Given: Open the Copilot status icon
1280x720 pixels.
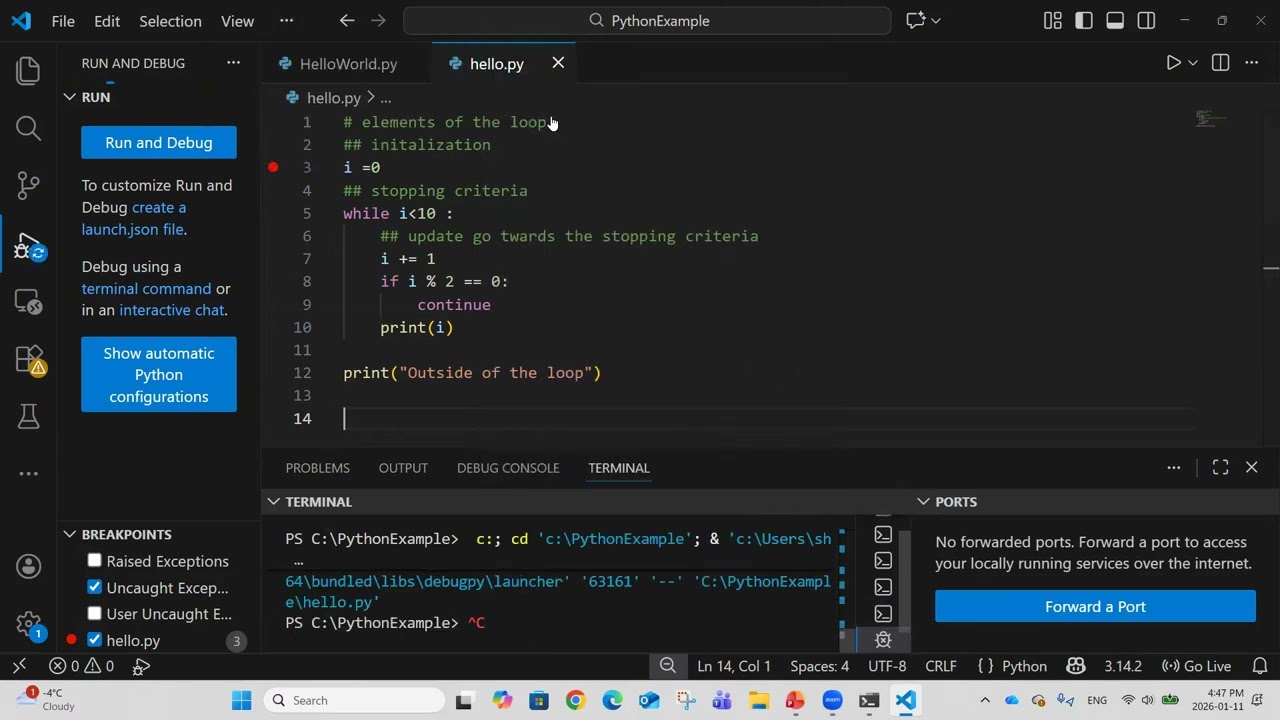Looking at the screenshot, I should click(1076, 666).
